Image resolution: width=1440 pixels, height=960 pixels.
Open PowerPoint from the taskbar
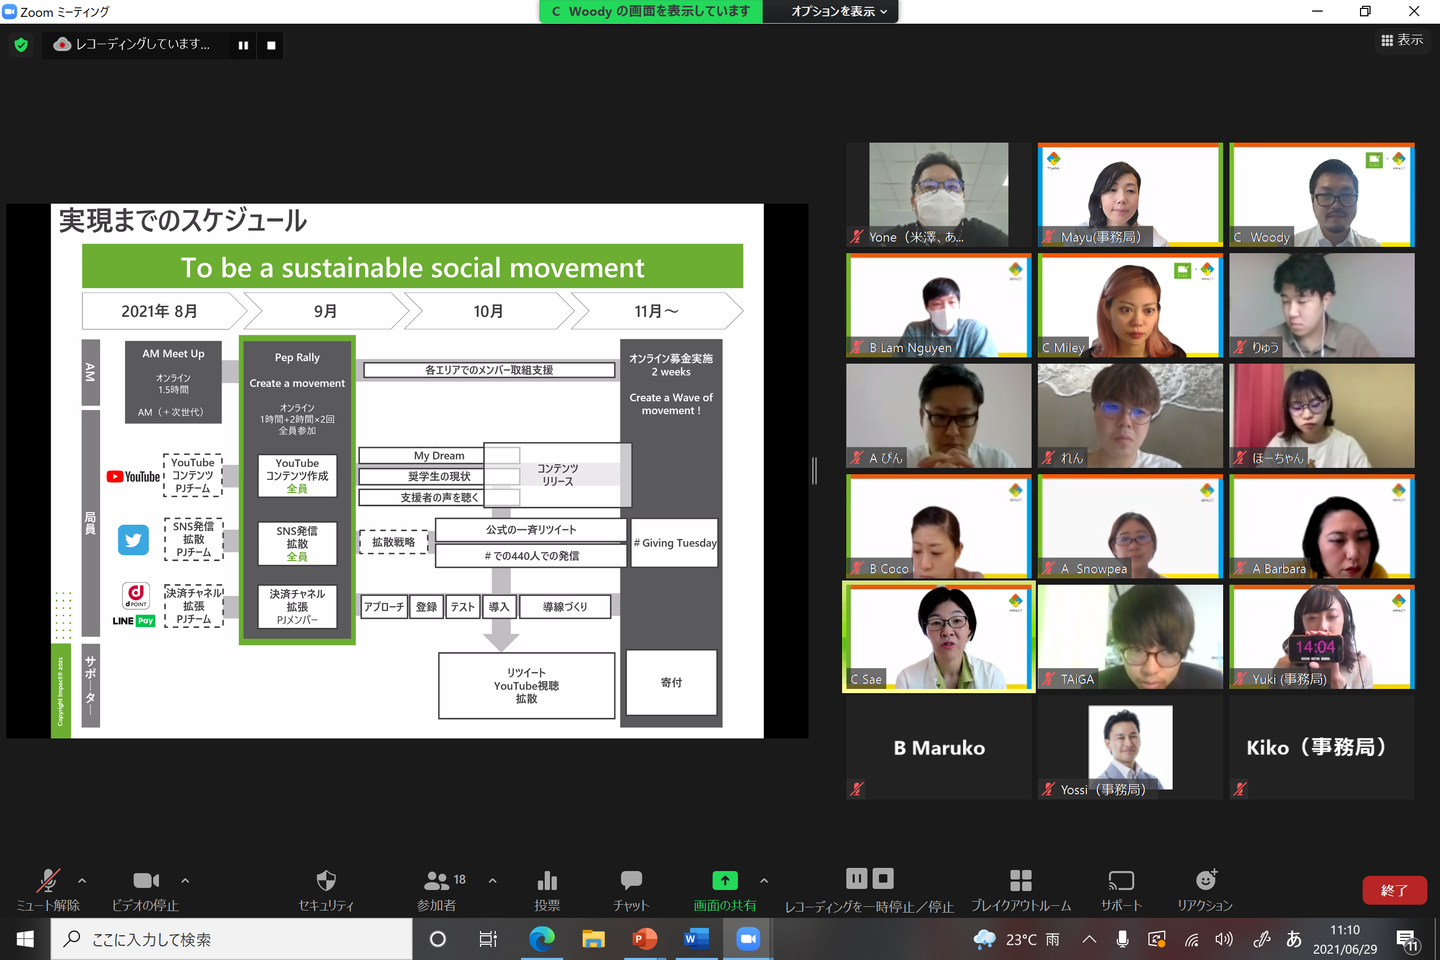[645, 939]
